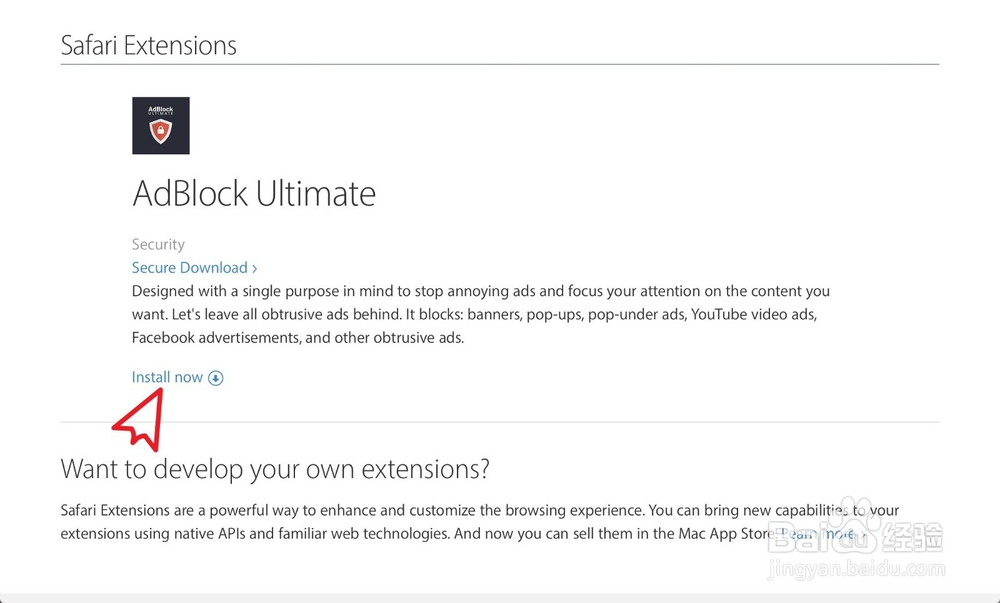Click the divider line below Install now
Viewport: 1000px width, 603px height.
tap(500, 422)
